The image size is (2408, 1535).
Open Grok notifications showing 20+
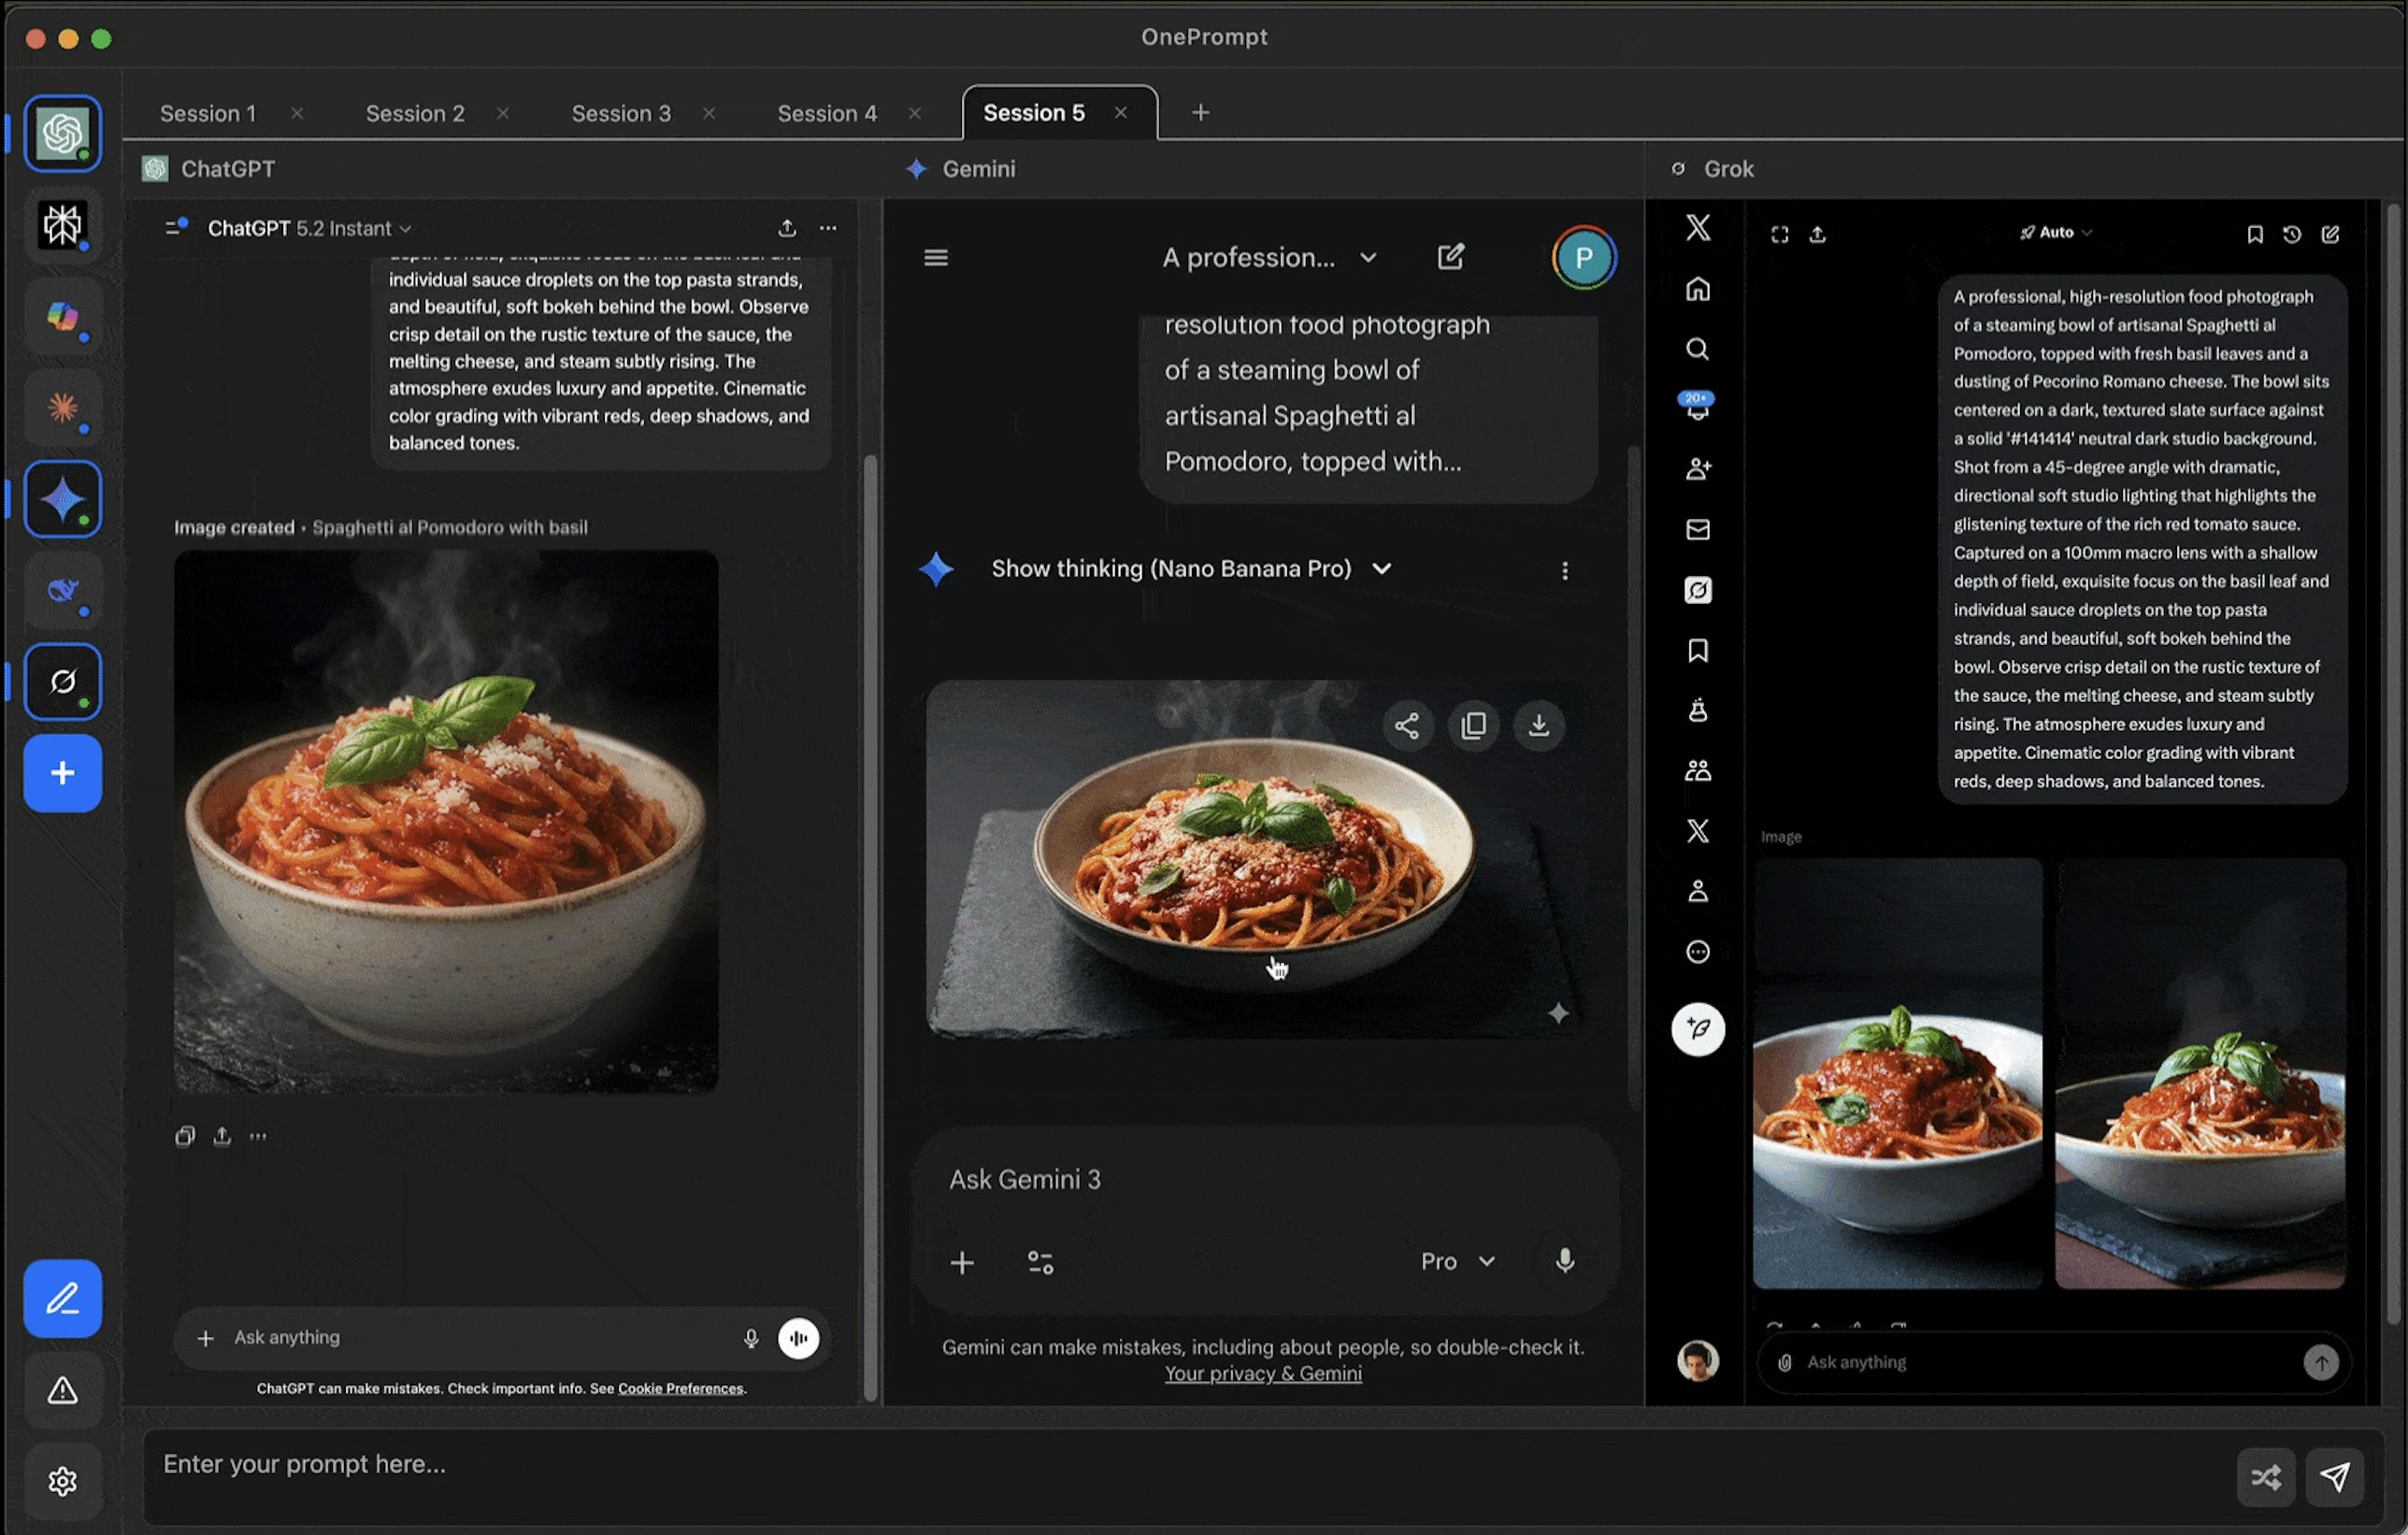pyautogui.click(x=1697, y=407)
